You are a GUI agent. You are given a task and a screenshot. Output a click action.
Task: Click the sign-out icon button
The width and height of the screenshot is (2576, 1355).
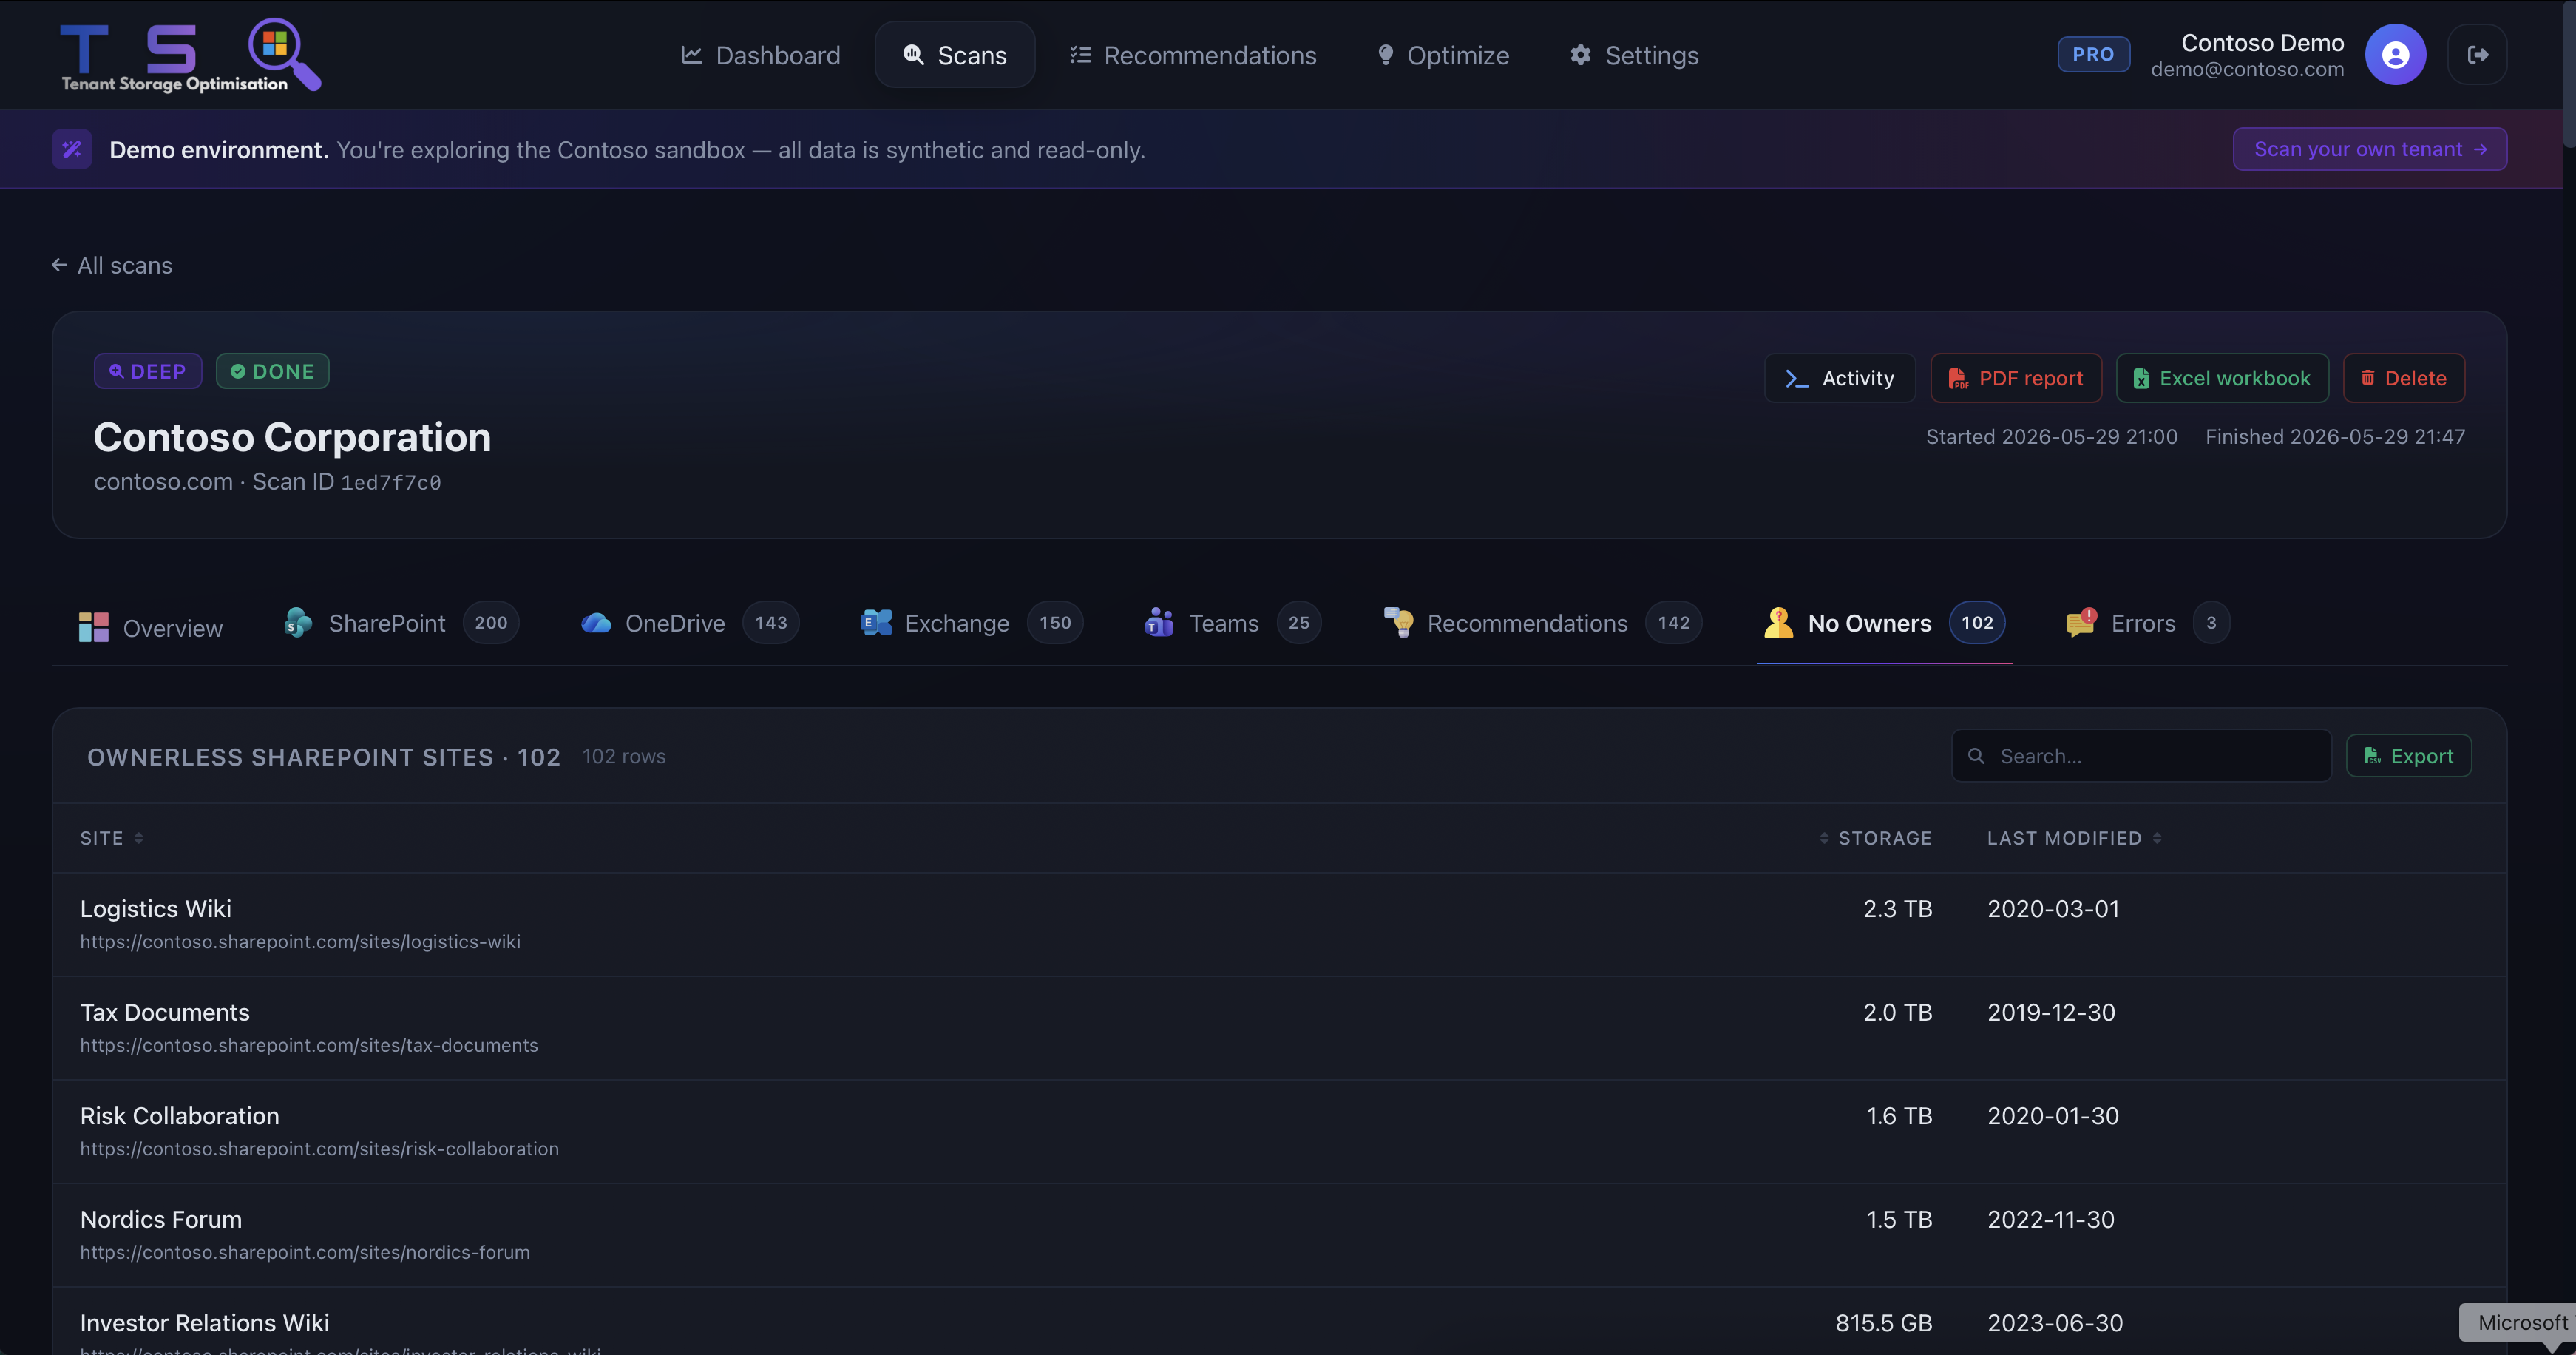click(x=2477, y=55)
